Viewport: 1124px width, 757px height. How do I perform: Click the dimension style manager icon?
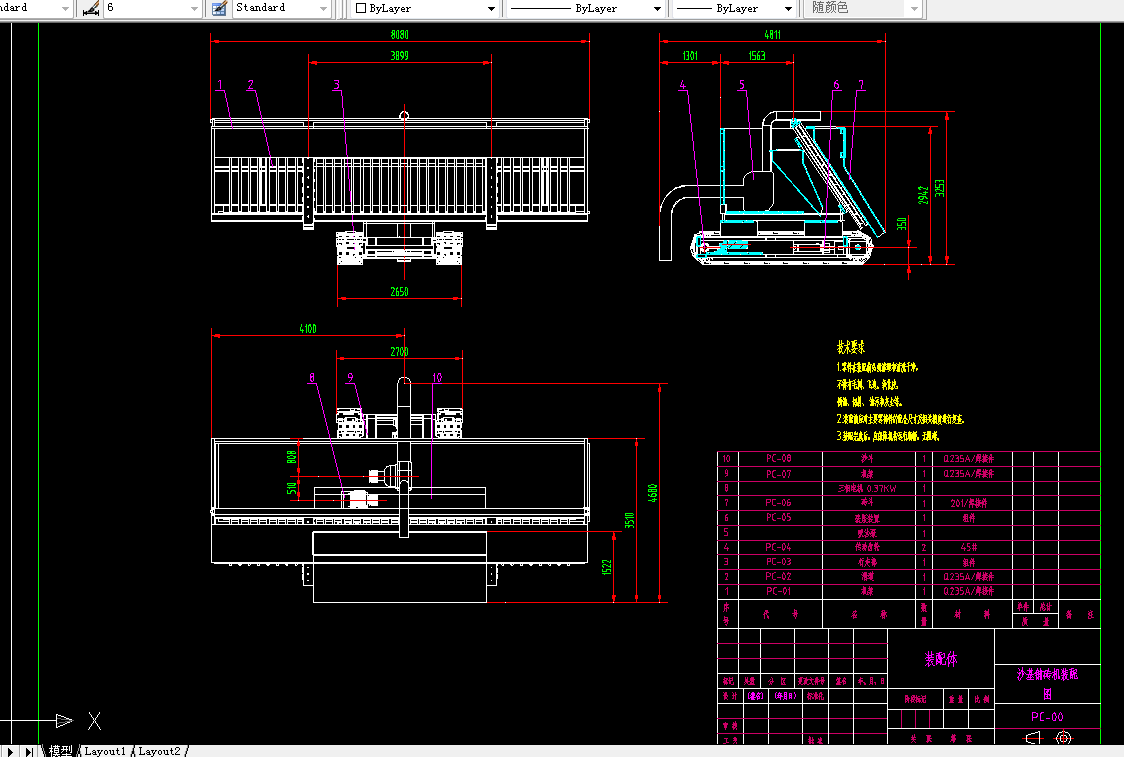pos(90,9)
